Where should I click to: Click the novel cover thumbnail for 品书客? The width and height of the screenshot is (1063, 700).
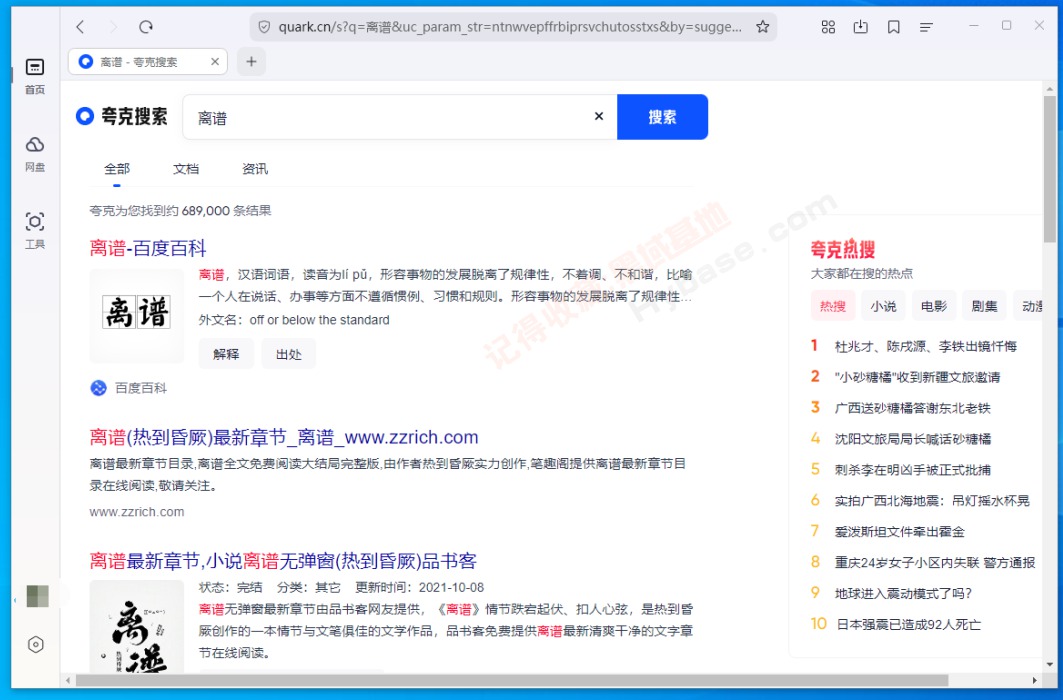tap(136, 626)
